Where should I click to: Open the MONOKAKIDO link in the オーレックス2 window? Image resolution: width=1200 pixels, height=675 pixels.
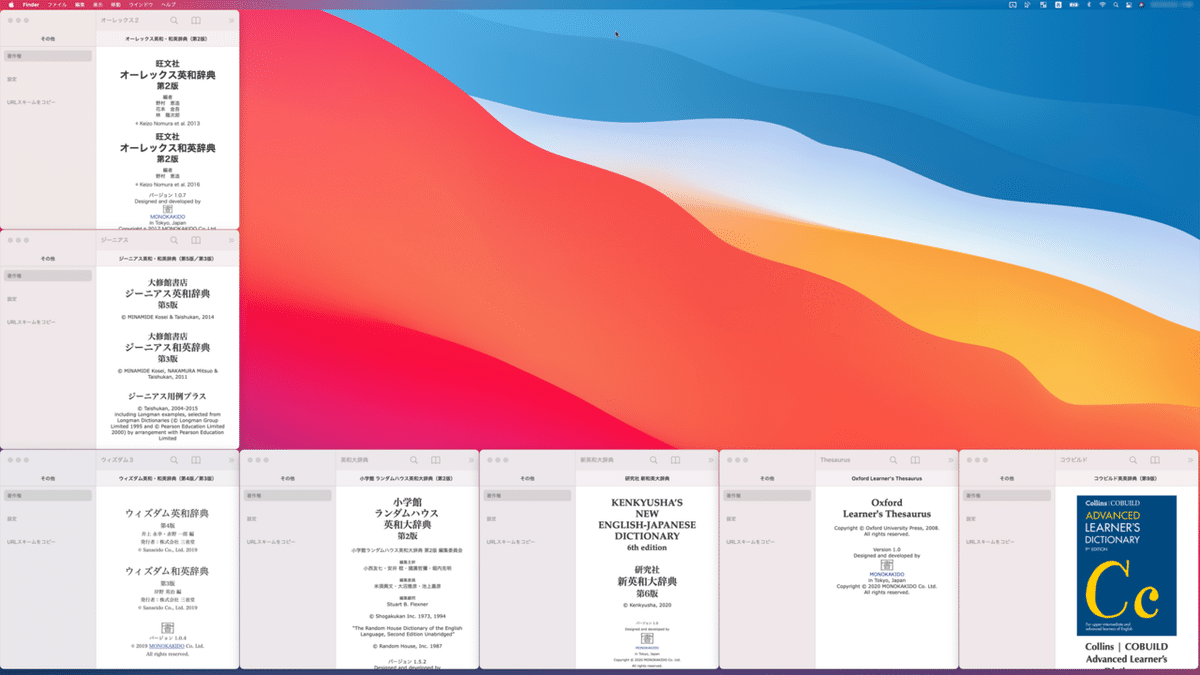pyautogui.click(x=167, y=216)
